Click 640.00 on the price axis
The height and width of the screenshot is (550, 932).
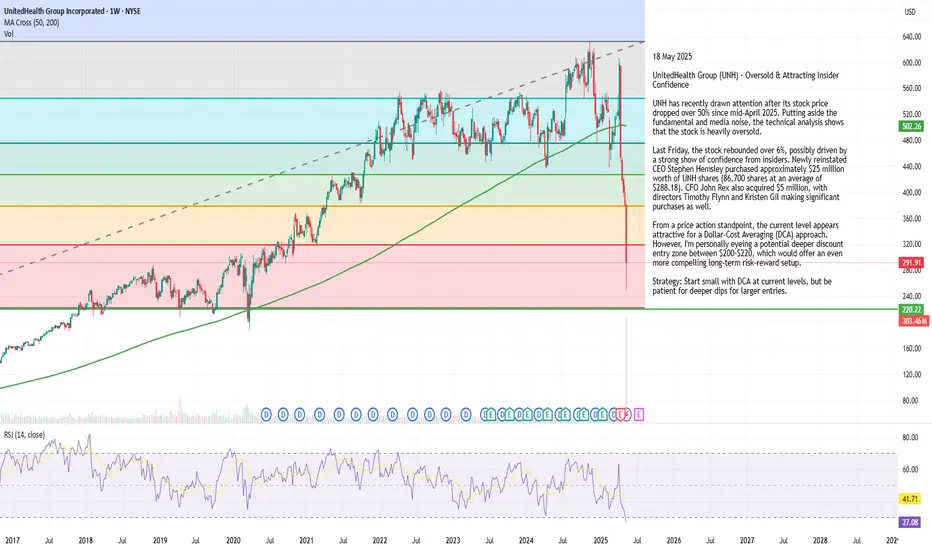point(911,37)
